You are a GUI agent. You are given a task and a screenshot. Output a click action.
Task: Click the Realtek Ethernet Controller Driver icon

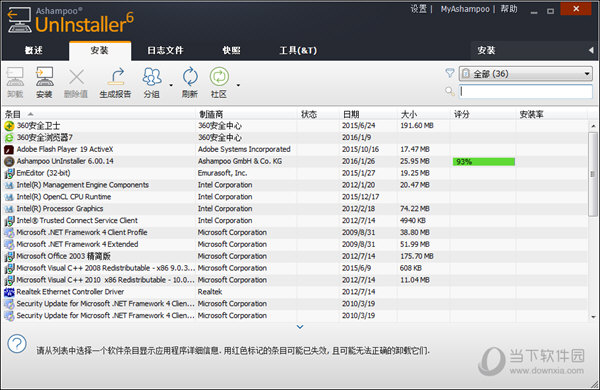click(x=9, y=292)
